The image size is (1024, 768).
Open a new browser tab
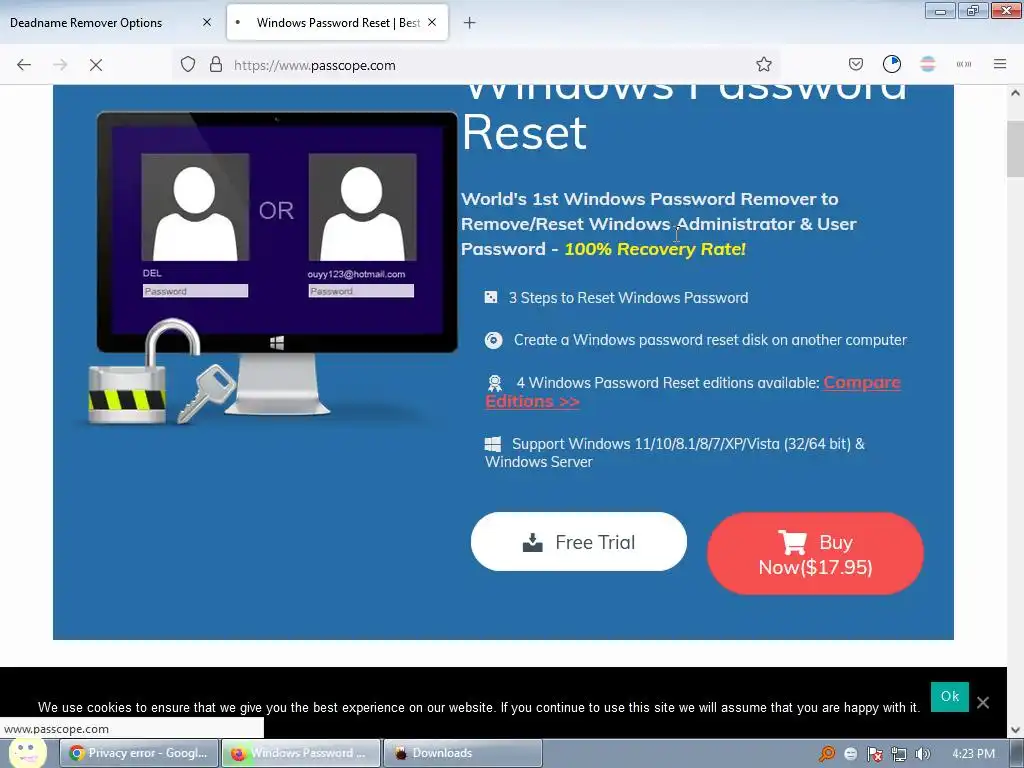470,23
